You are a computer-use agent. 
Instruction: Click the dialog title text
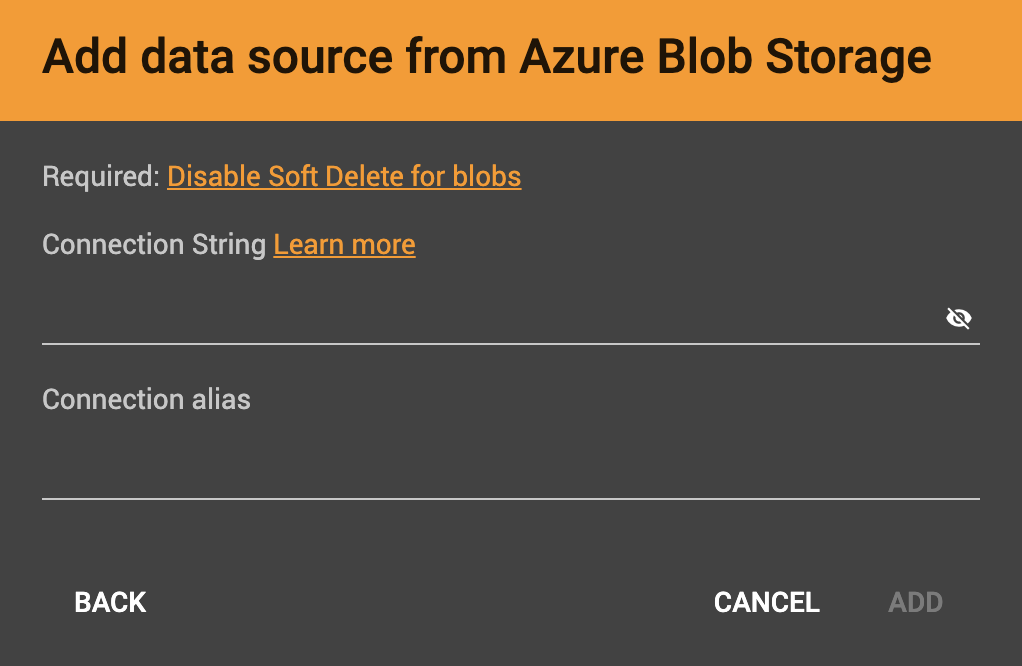pyautogui.click(x=484, y=57)
